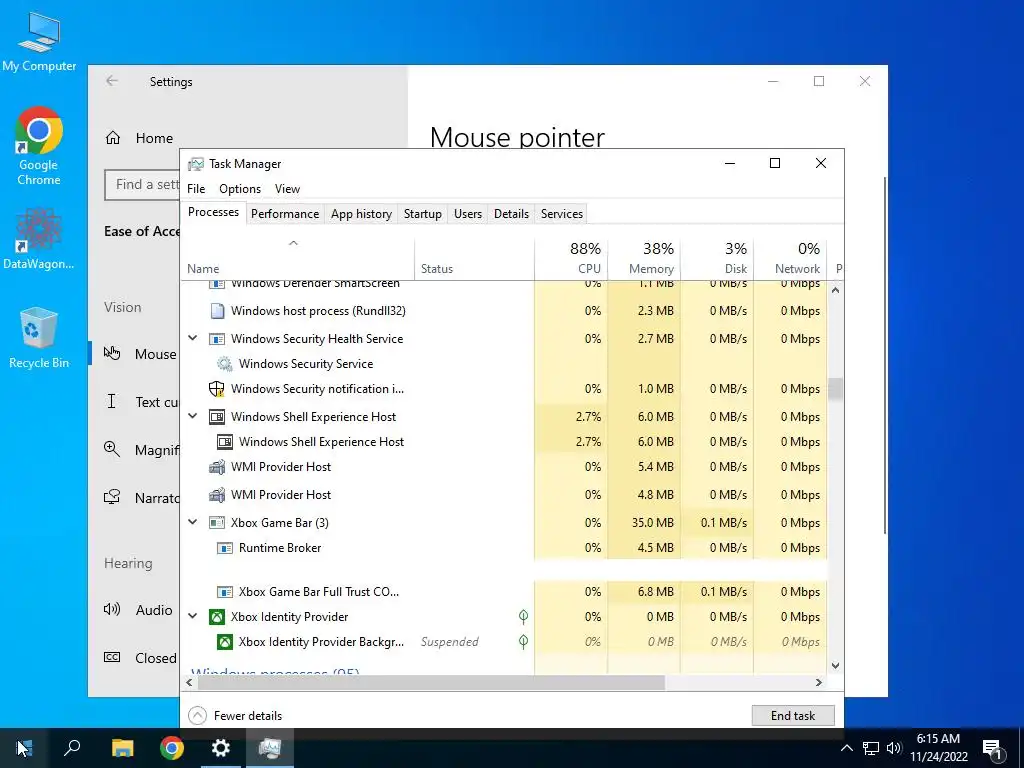Sort processes by the Status column
The width and height of the screenshot is (1024, 768).
[474, 258]
